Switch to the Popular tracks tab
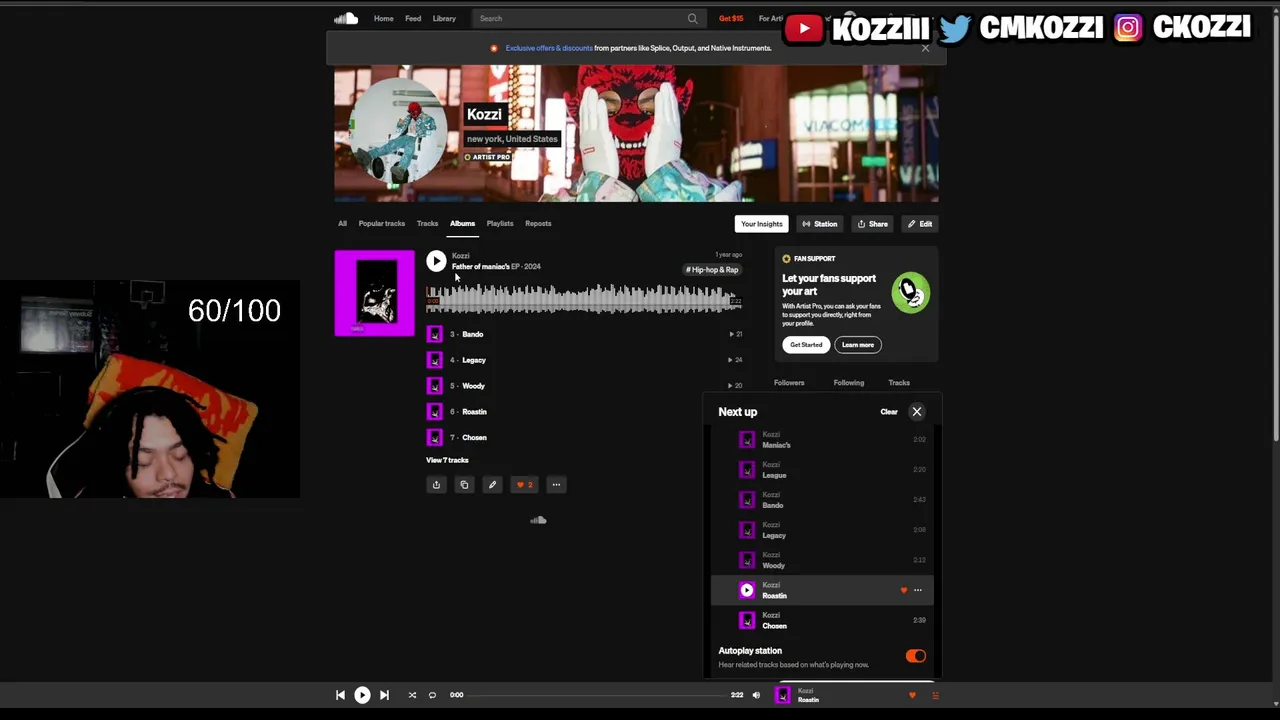 pyautogui.click(x=381, y=224)
